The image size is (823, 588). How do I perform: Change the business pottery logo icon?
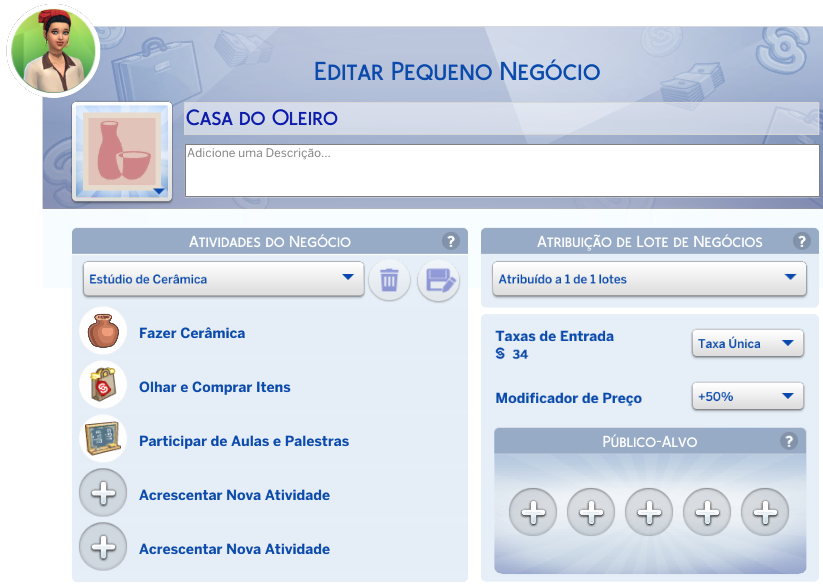point(122,151)
